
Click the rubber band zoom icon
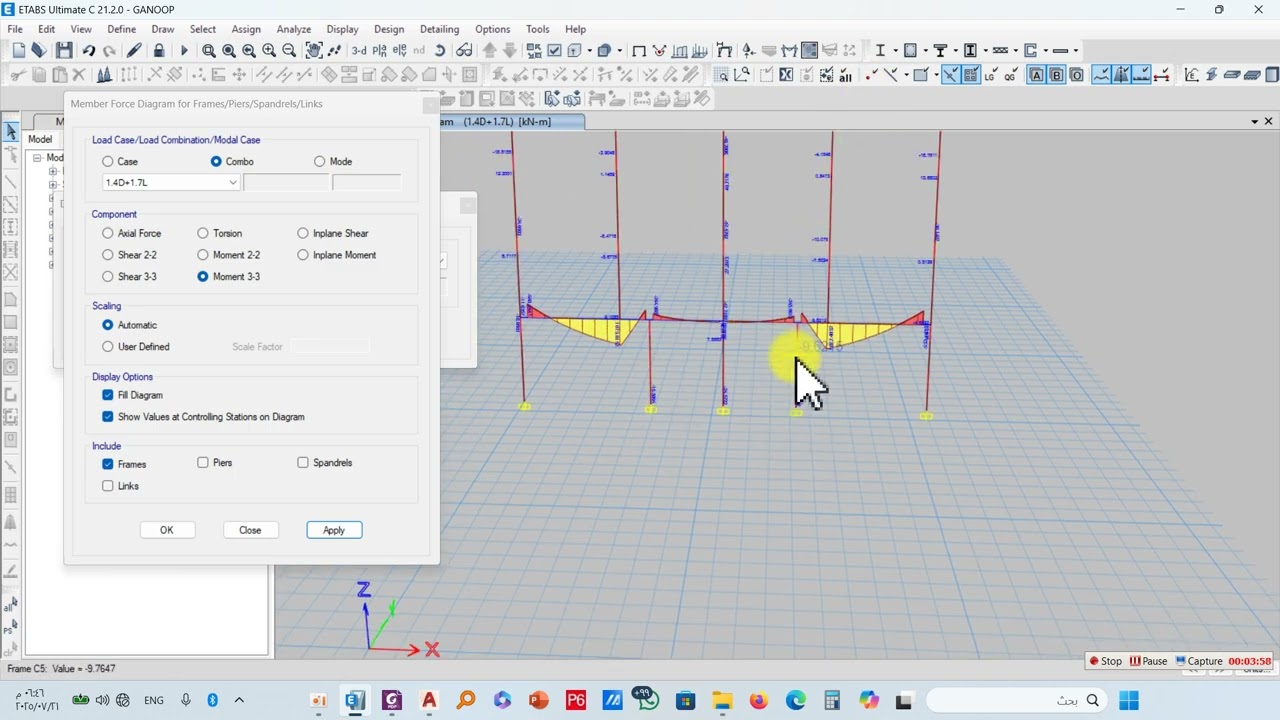pos(209,50)
